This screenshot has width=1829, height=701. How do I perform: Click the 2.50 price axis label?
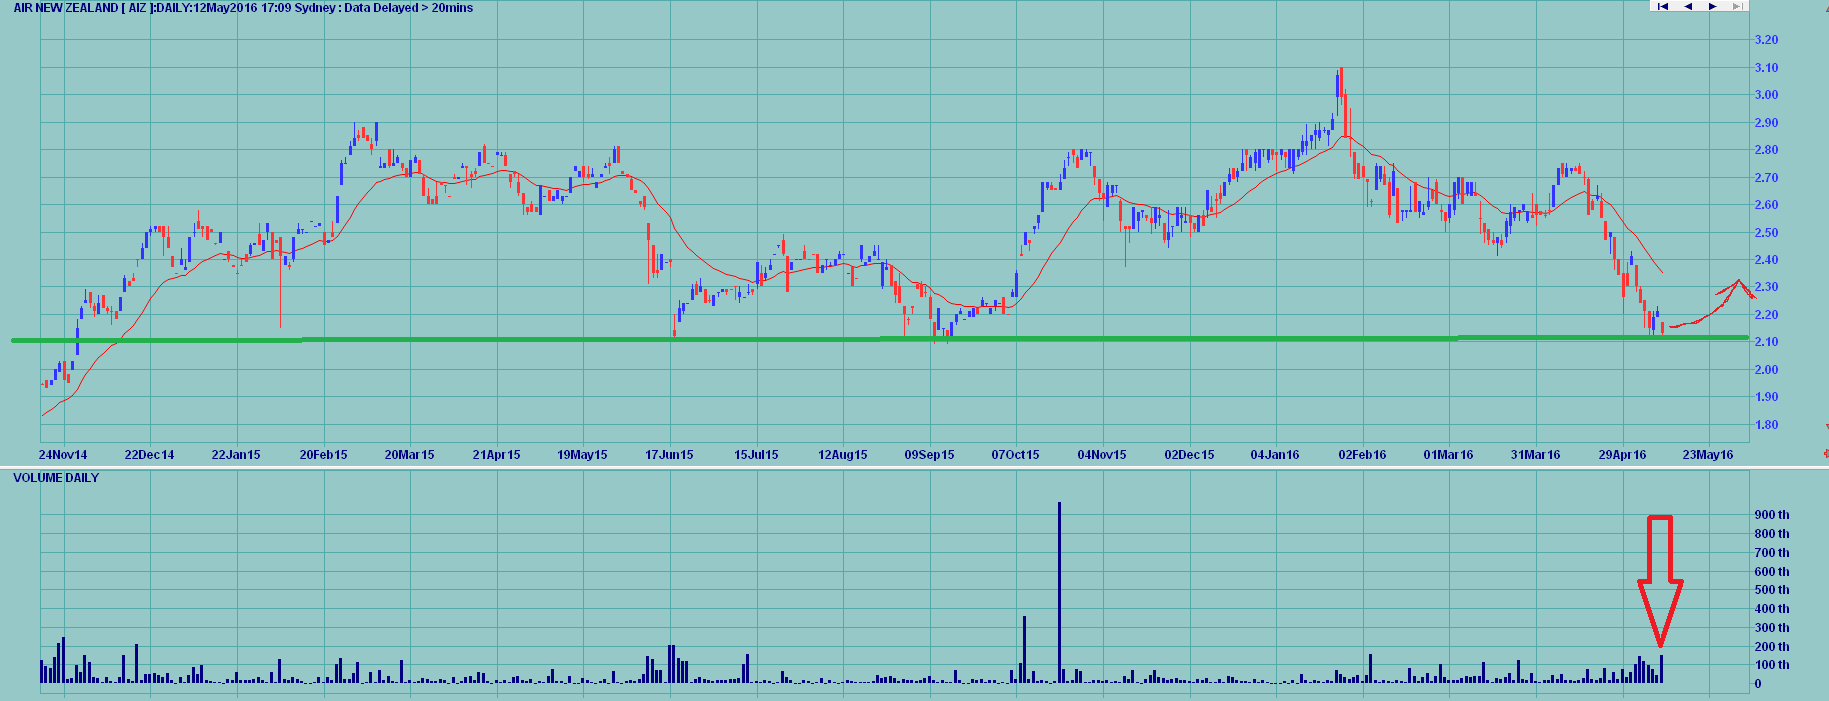tap(1767, 233)
